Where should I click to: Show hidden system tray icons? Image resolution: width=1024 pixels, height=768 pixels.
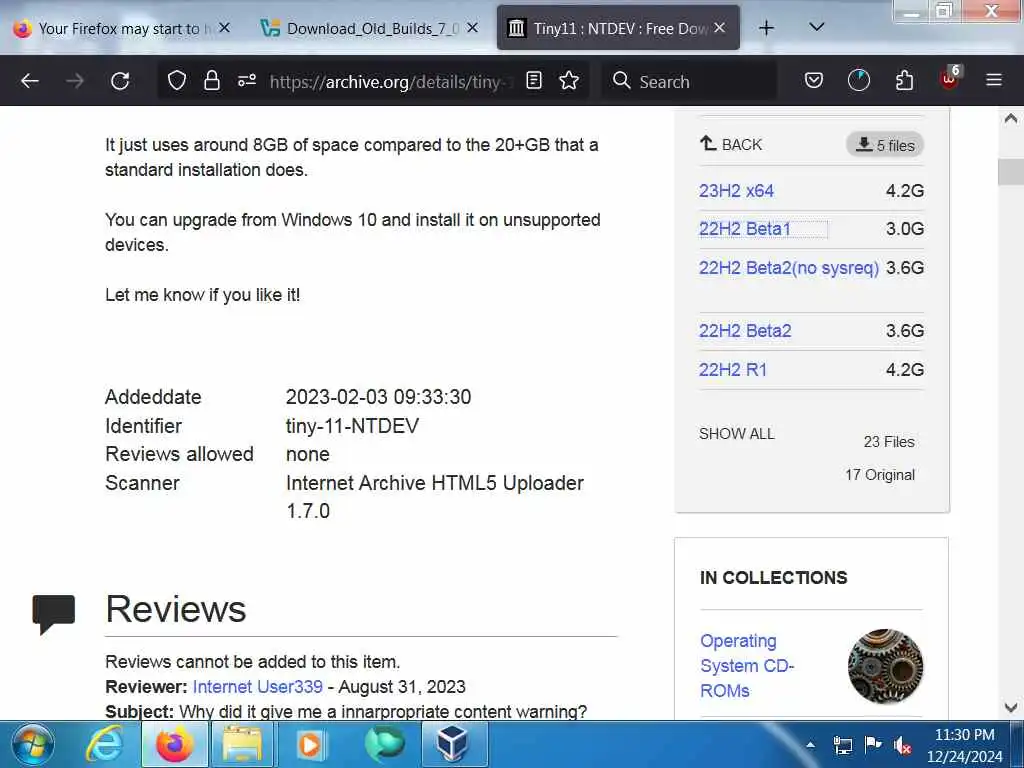[810, 744]
